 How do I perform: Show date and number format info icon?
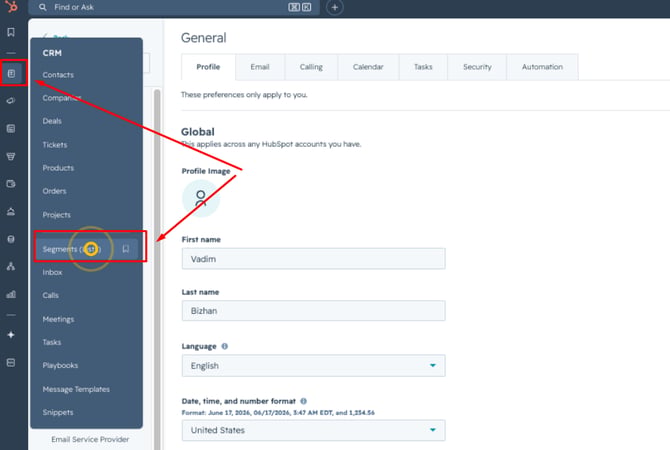303,401
